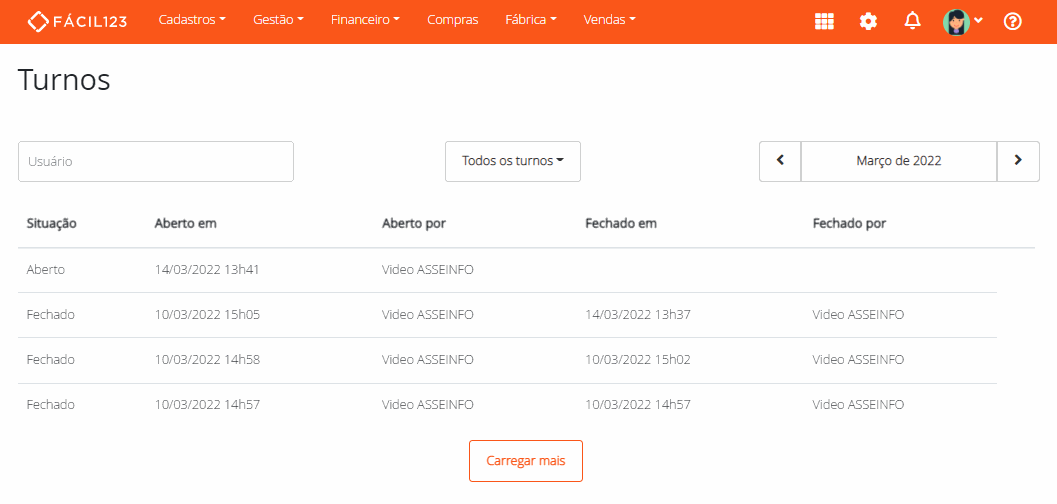Expand the Vendas menu
This screenshot has width=1057, height=504.
click(x=609, y=20)
